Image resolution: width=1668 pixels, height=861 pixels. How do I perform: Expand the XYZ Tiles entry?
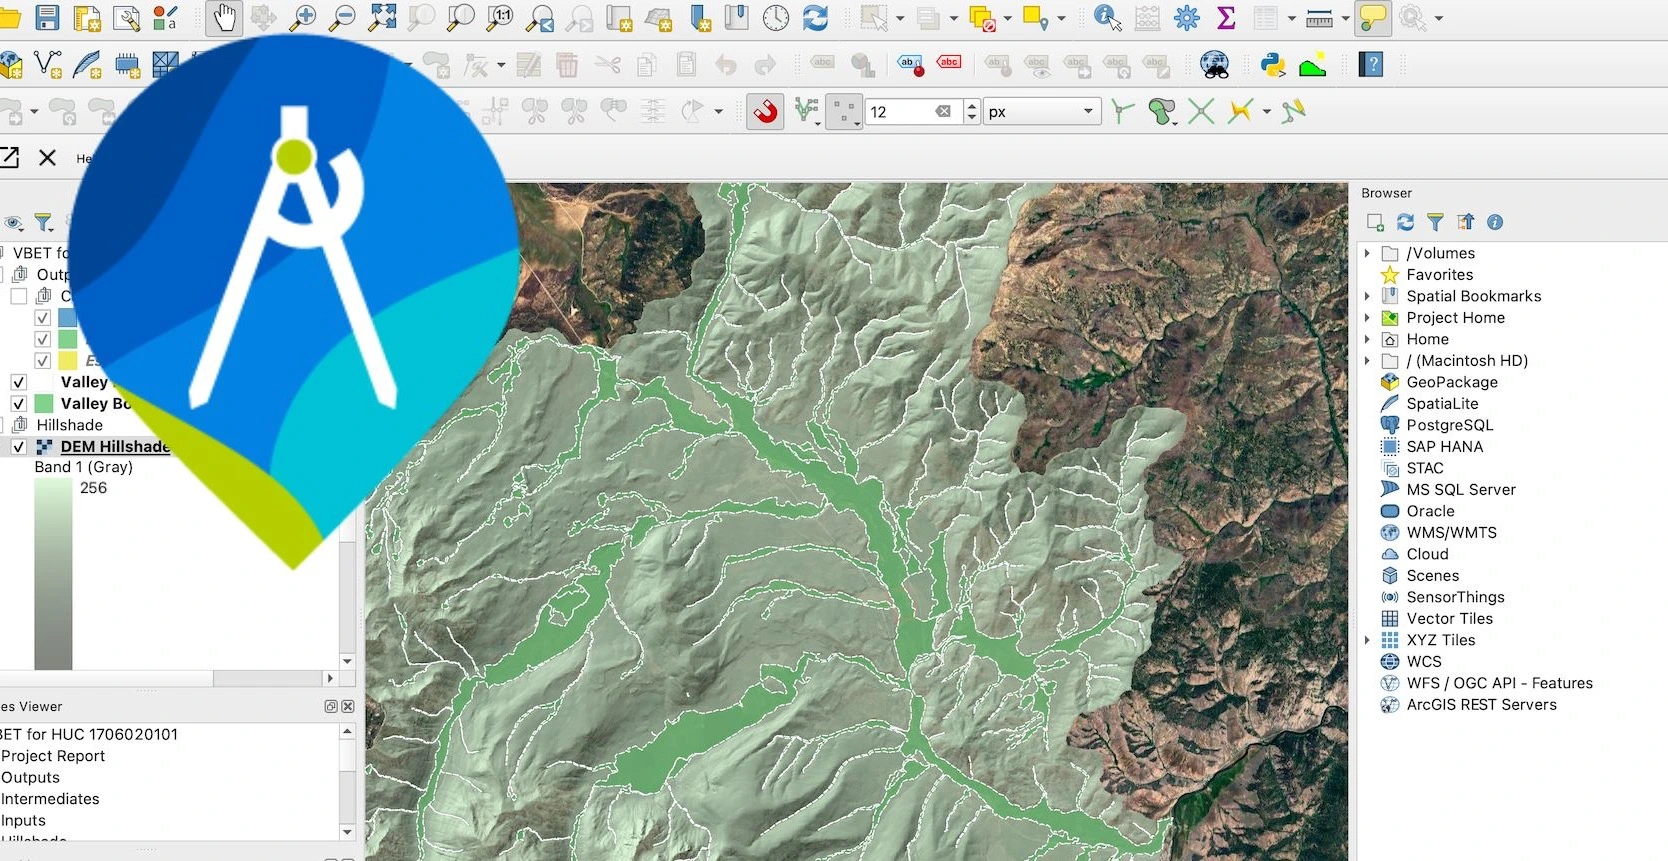tap(1367, 640)
